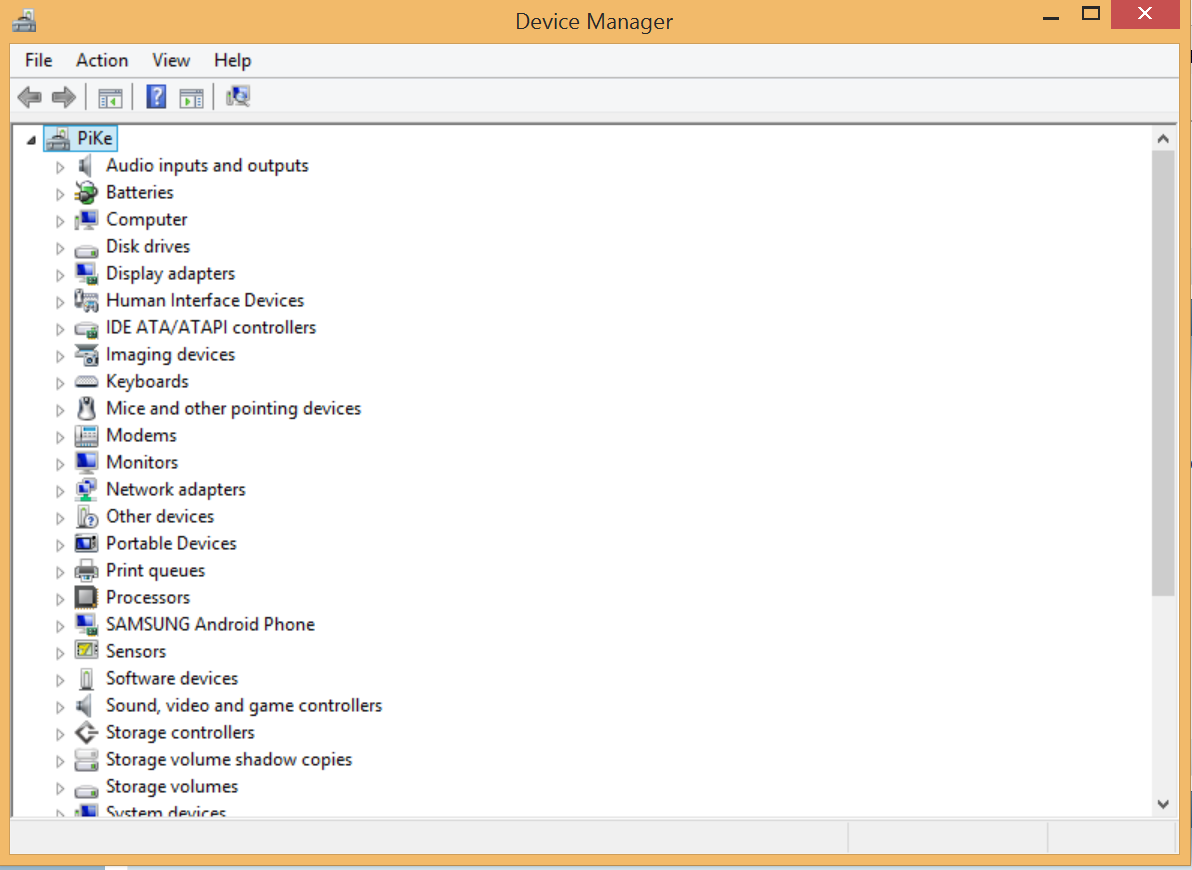Expand the Other devices node
The width and height of the screenshot is (1192, 870).
(60, 518)
